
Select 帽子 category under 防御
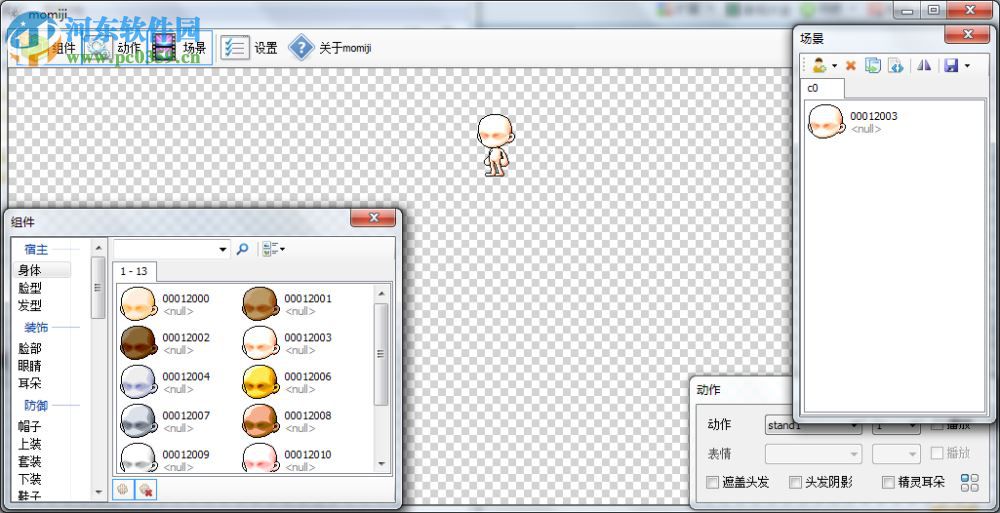[30, 427]
